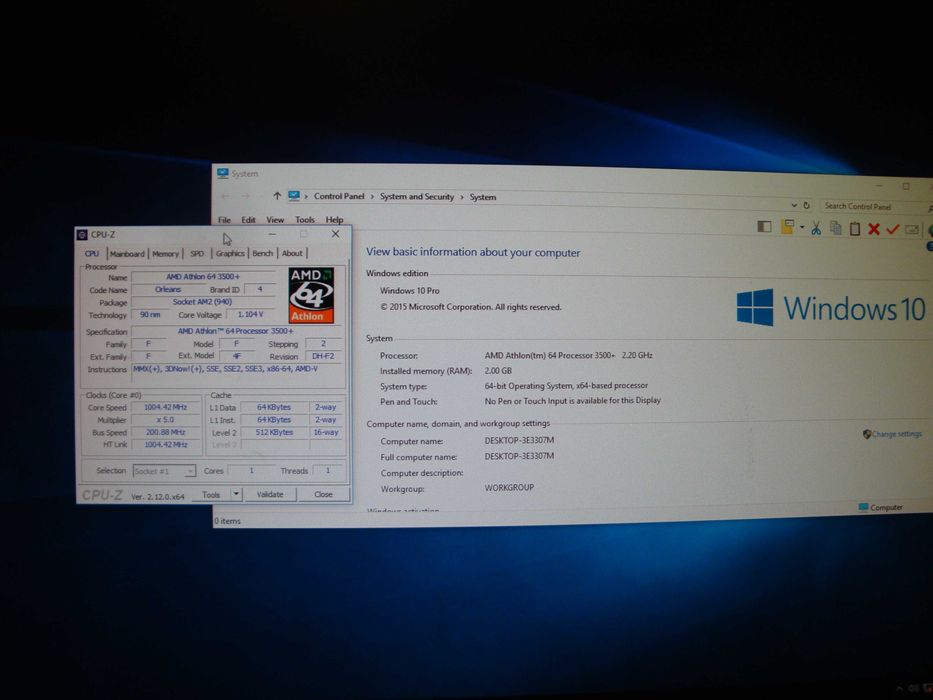Expand chevron after System and Security breadcrumb
This screenshot has height=700, width=933.
click(462, 197)
